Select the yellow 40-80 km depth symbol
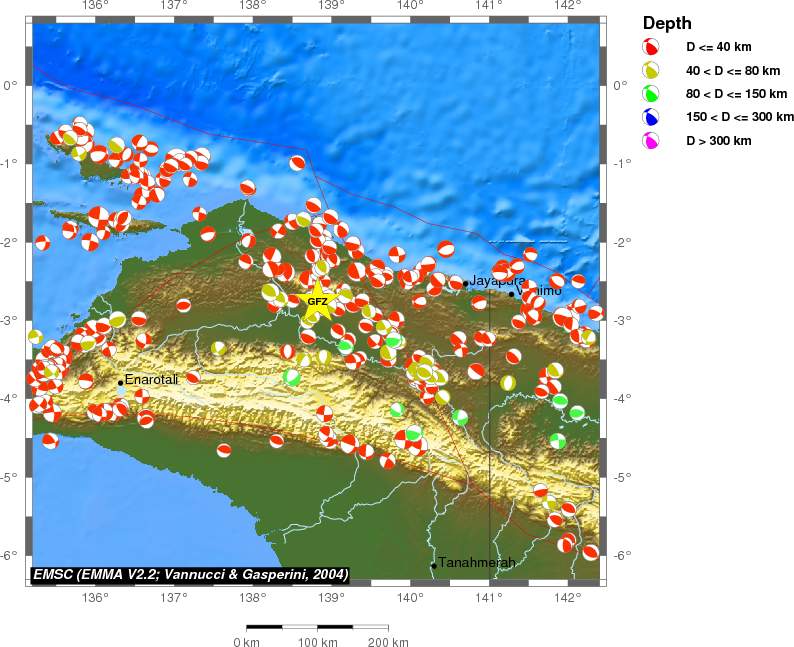The width and height of the screenshot is (794, 647). [651, 70]
